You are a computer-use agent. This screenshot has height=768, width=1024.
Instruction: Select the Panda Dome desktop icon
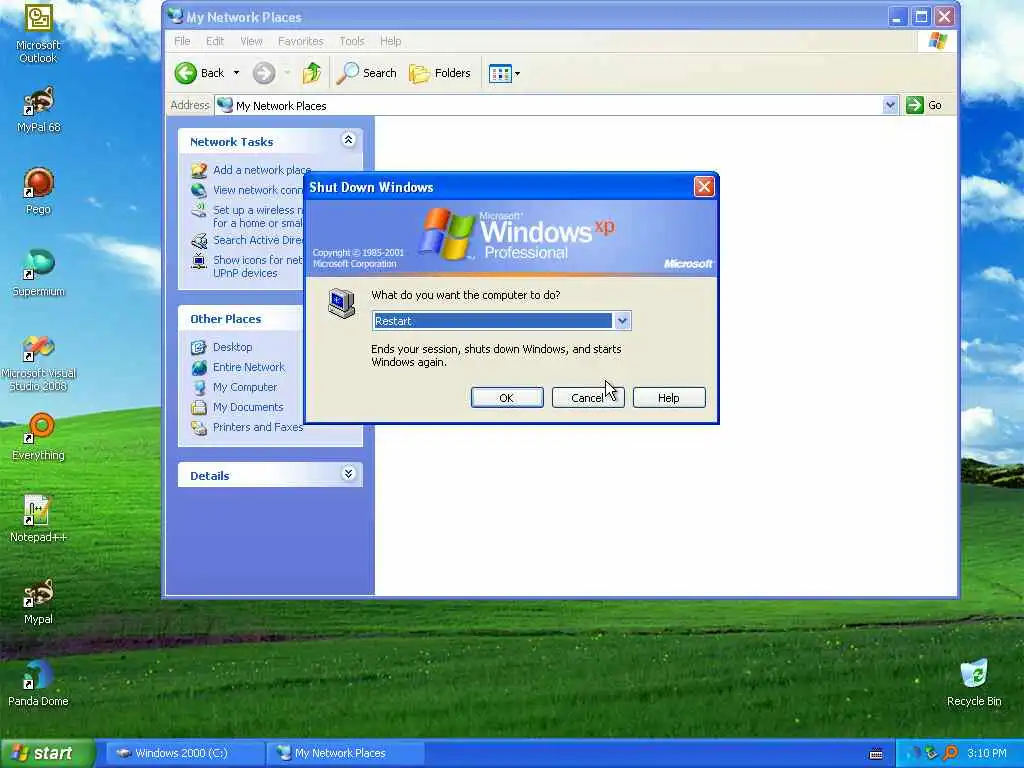[38, 683]
